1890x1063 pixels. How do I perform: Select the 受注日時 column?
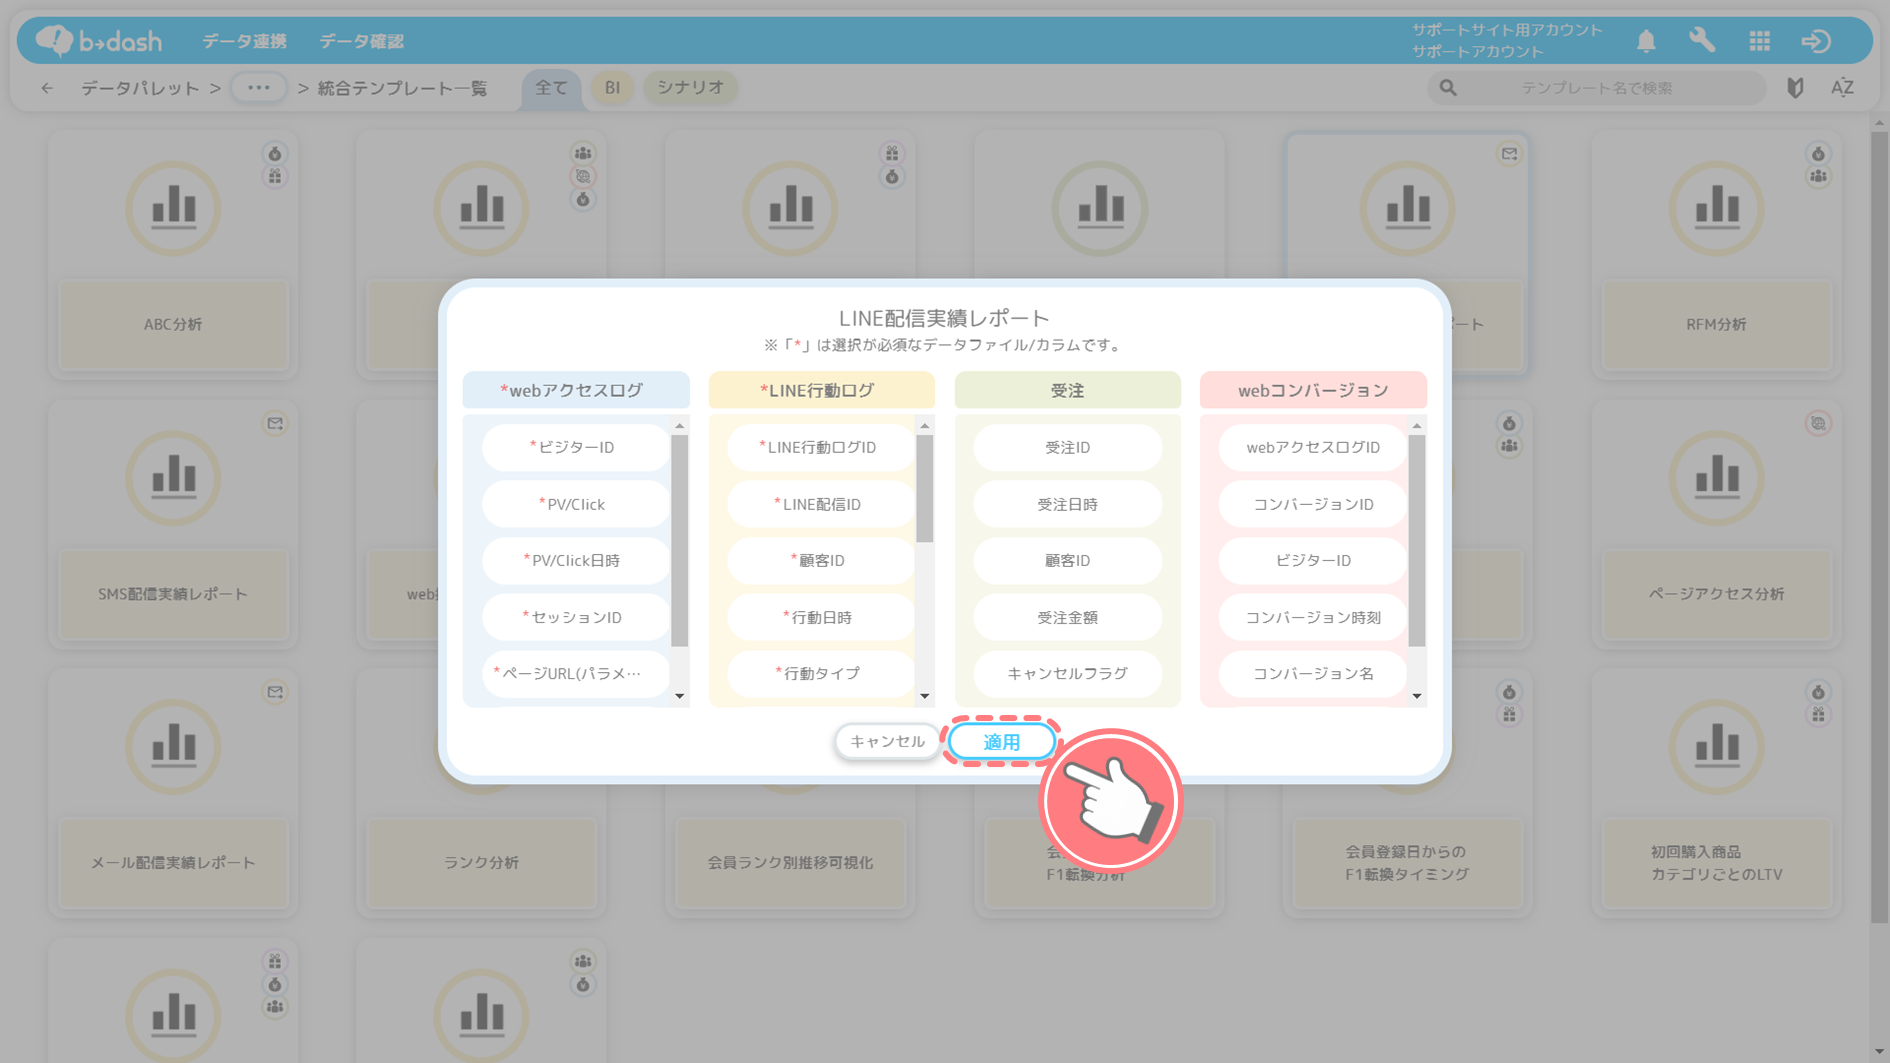pos(1067,504)
